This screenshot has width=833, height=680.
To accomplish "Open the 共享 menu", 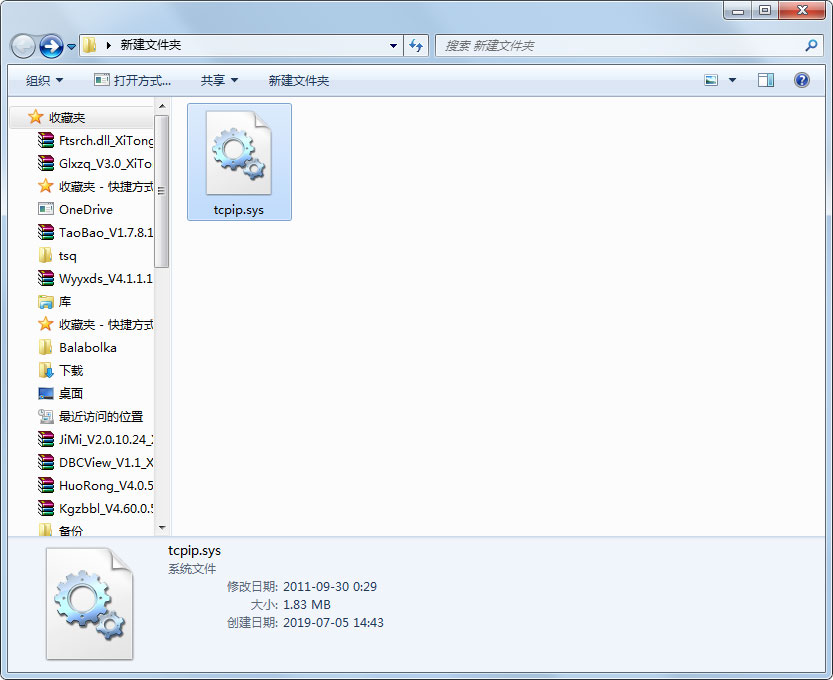I will point(217,80).
